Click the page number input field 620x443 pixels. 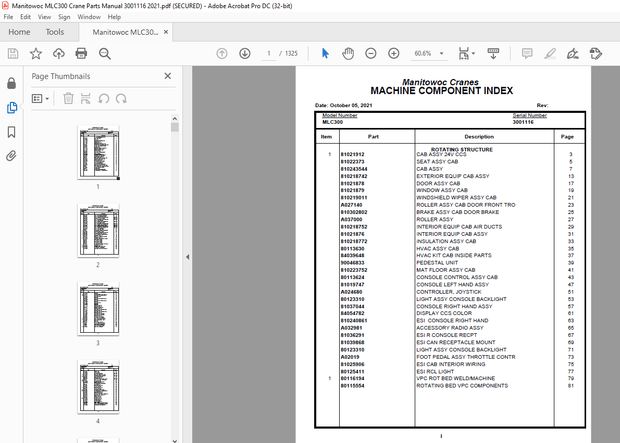coord(267,53)
